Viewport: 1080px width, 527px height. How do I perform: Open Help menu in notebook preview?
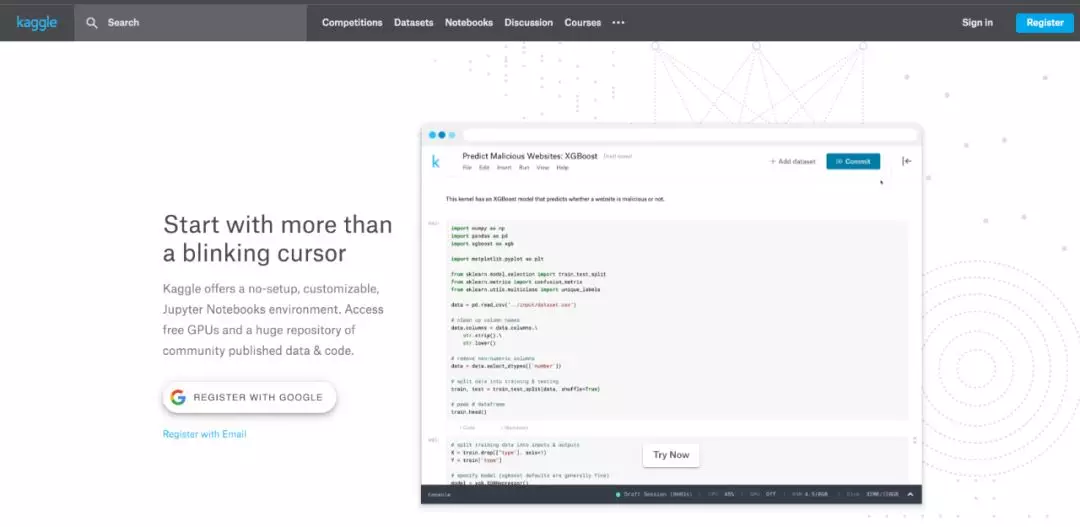563,167
